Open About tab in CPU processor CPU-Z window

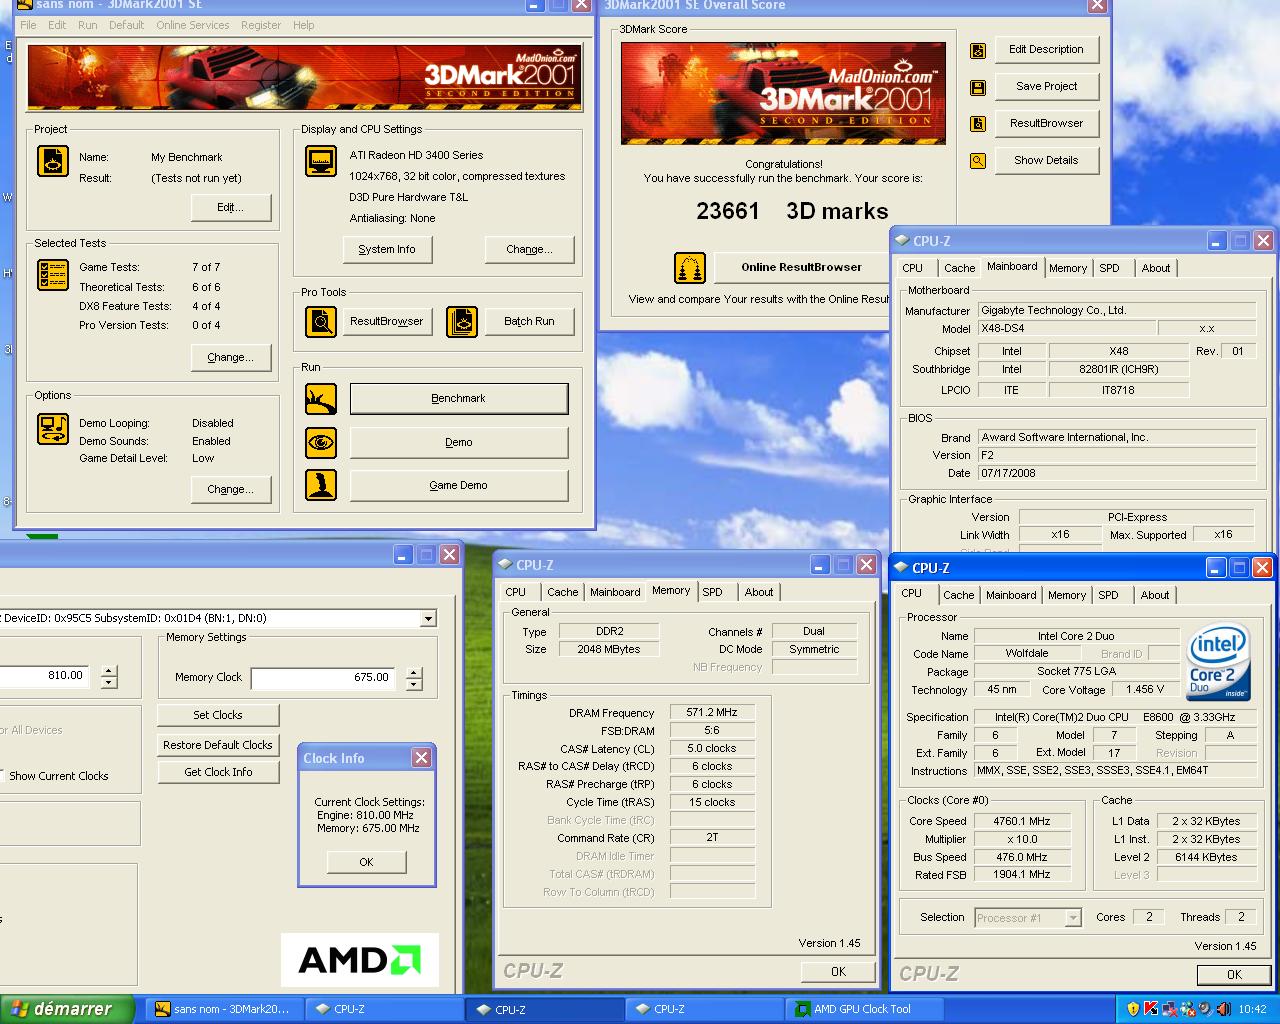(1155, 595)
